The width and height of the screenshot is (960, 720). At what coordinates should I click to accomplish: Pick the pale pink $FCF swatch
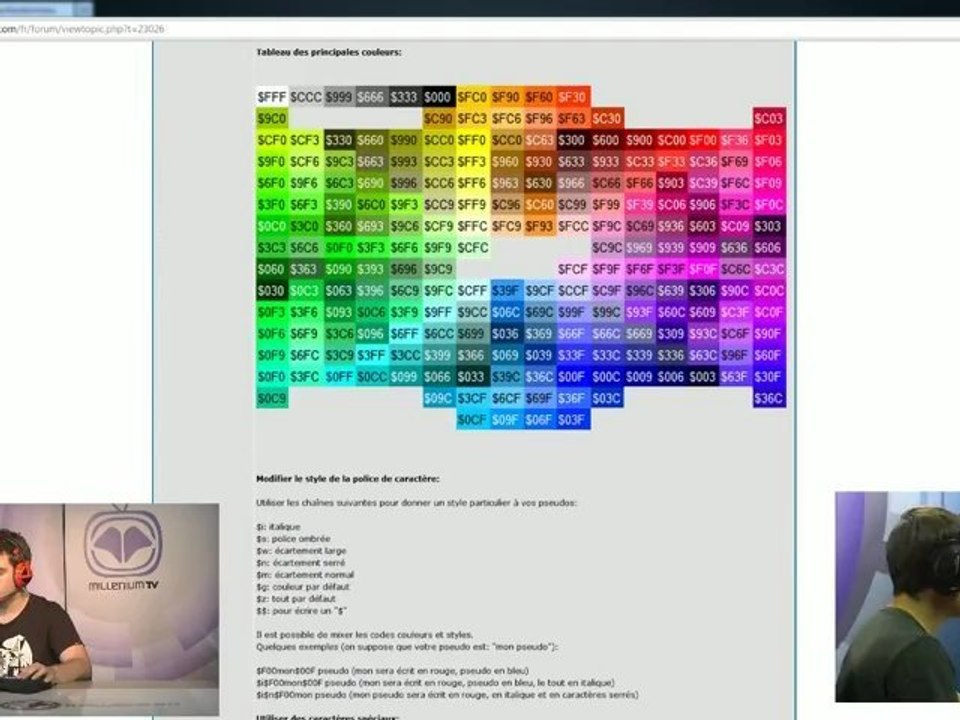pos(572,269)
